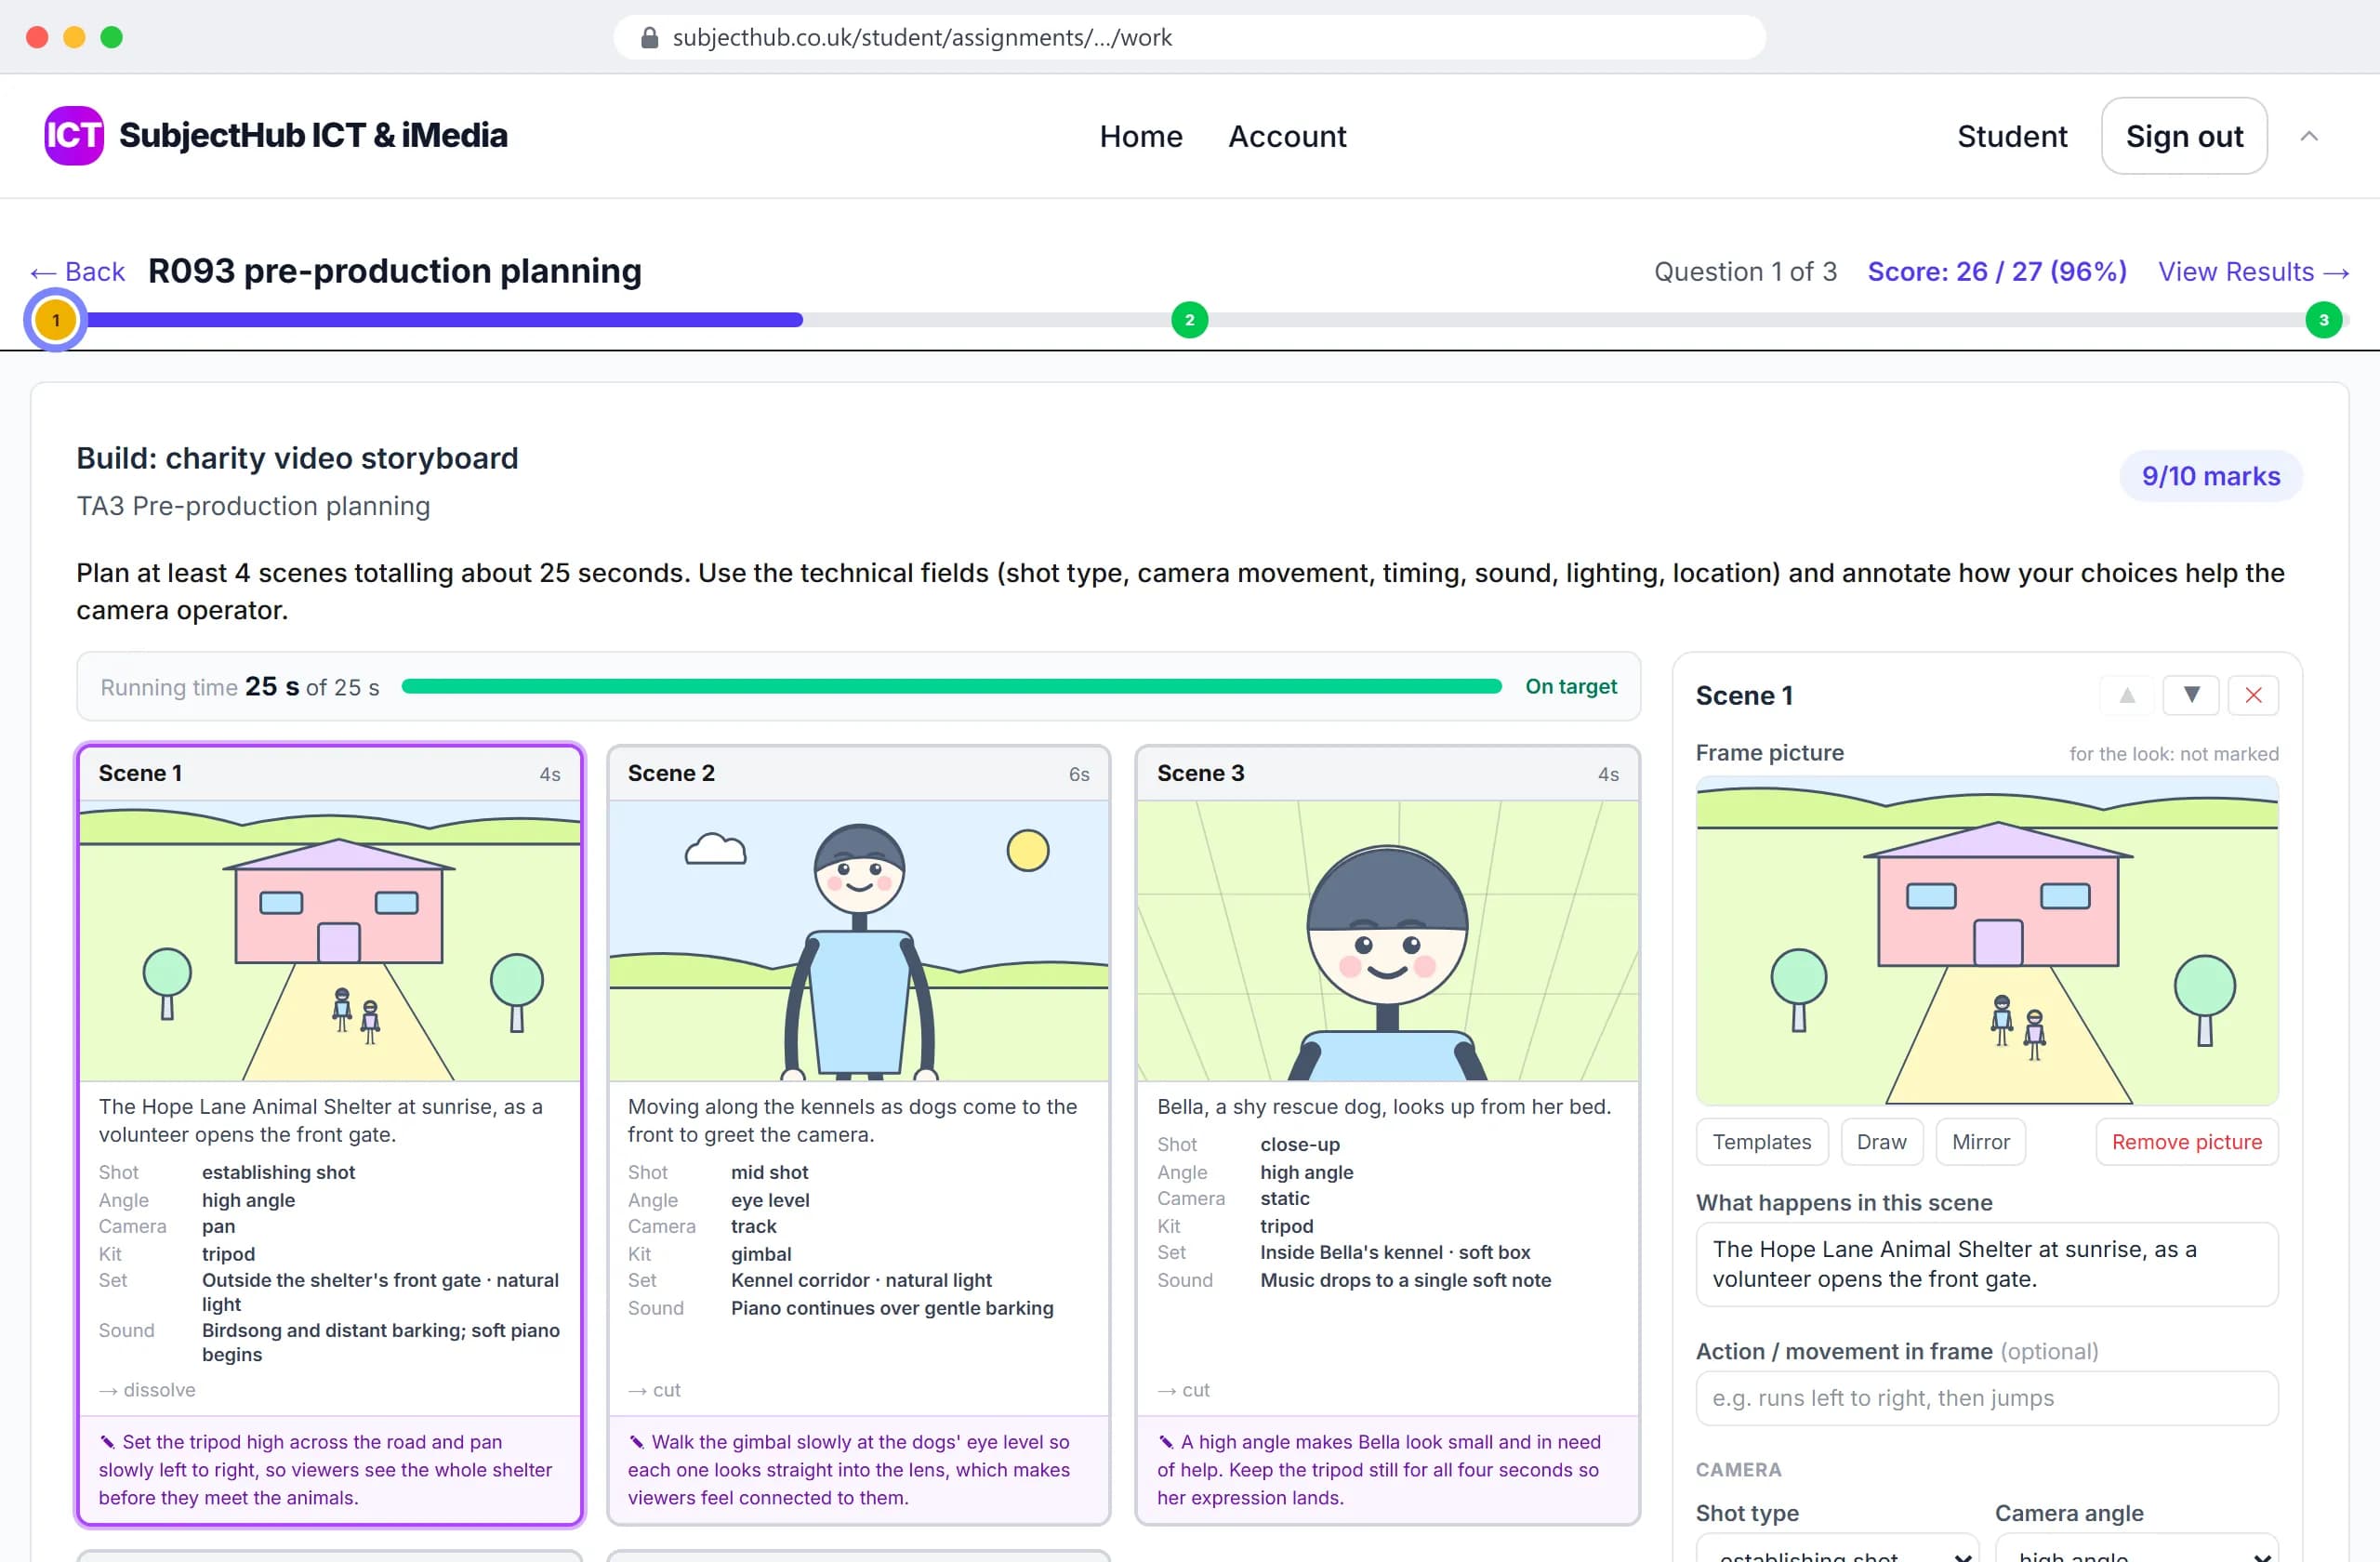Click the On target status label

(1570, 687)
